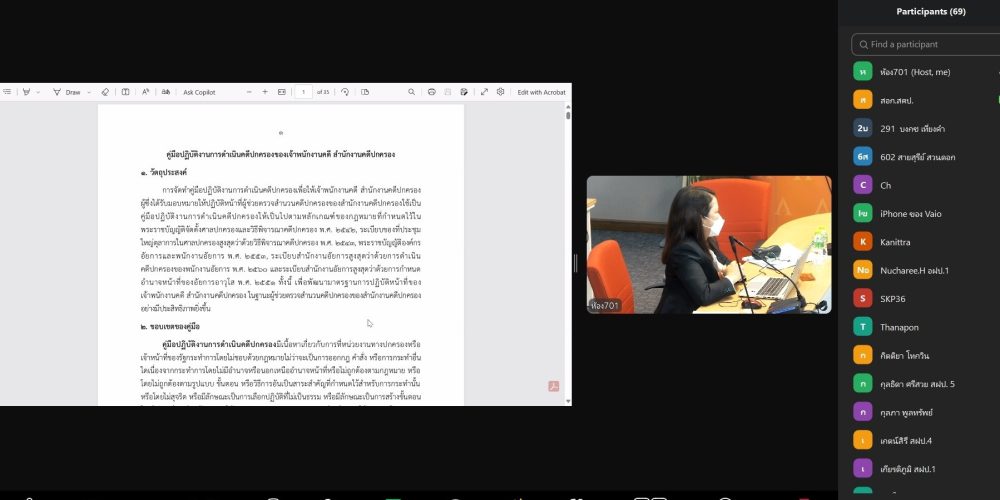The width and height of the screenshot is (1000, 500).
Task: Select participant Thanapon in list
Action: [902, 326]
